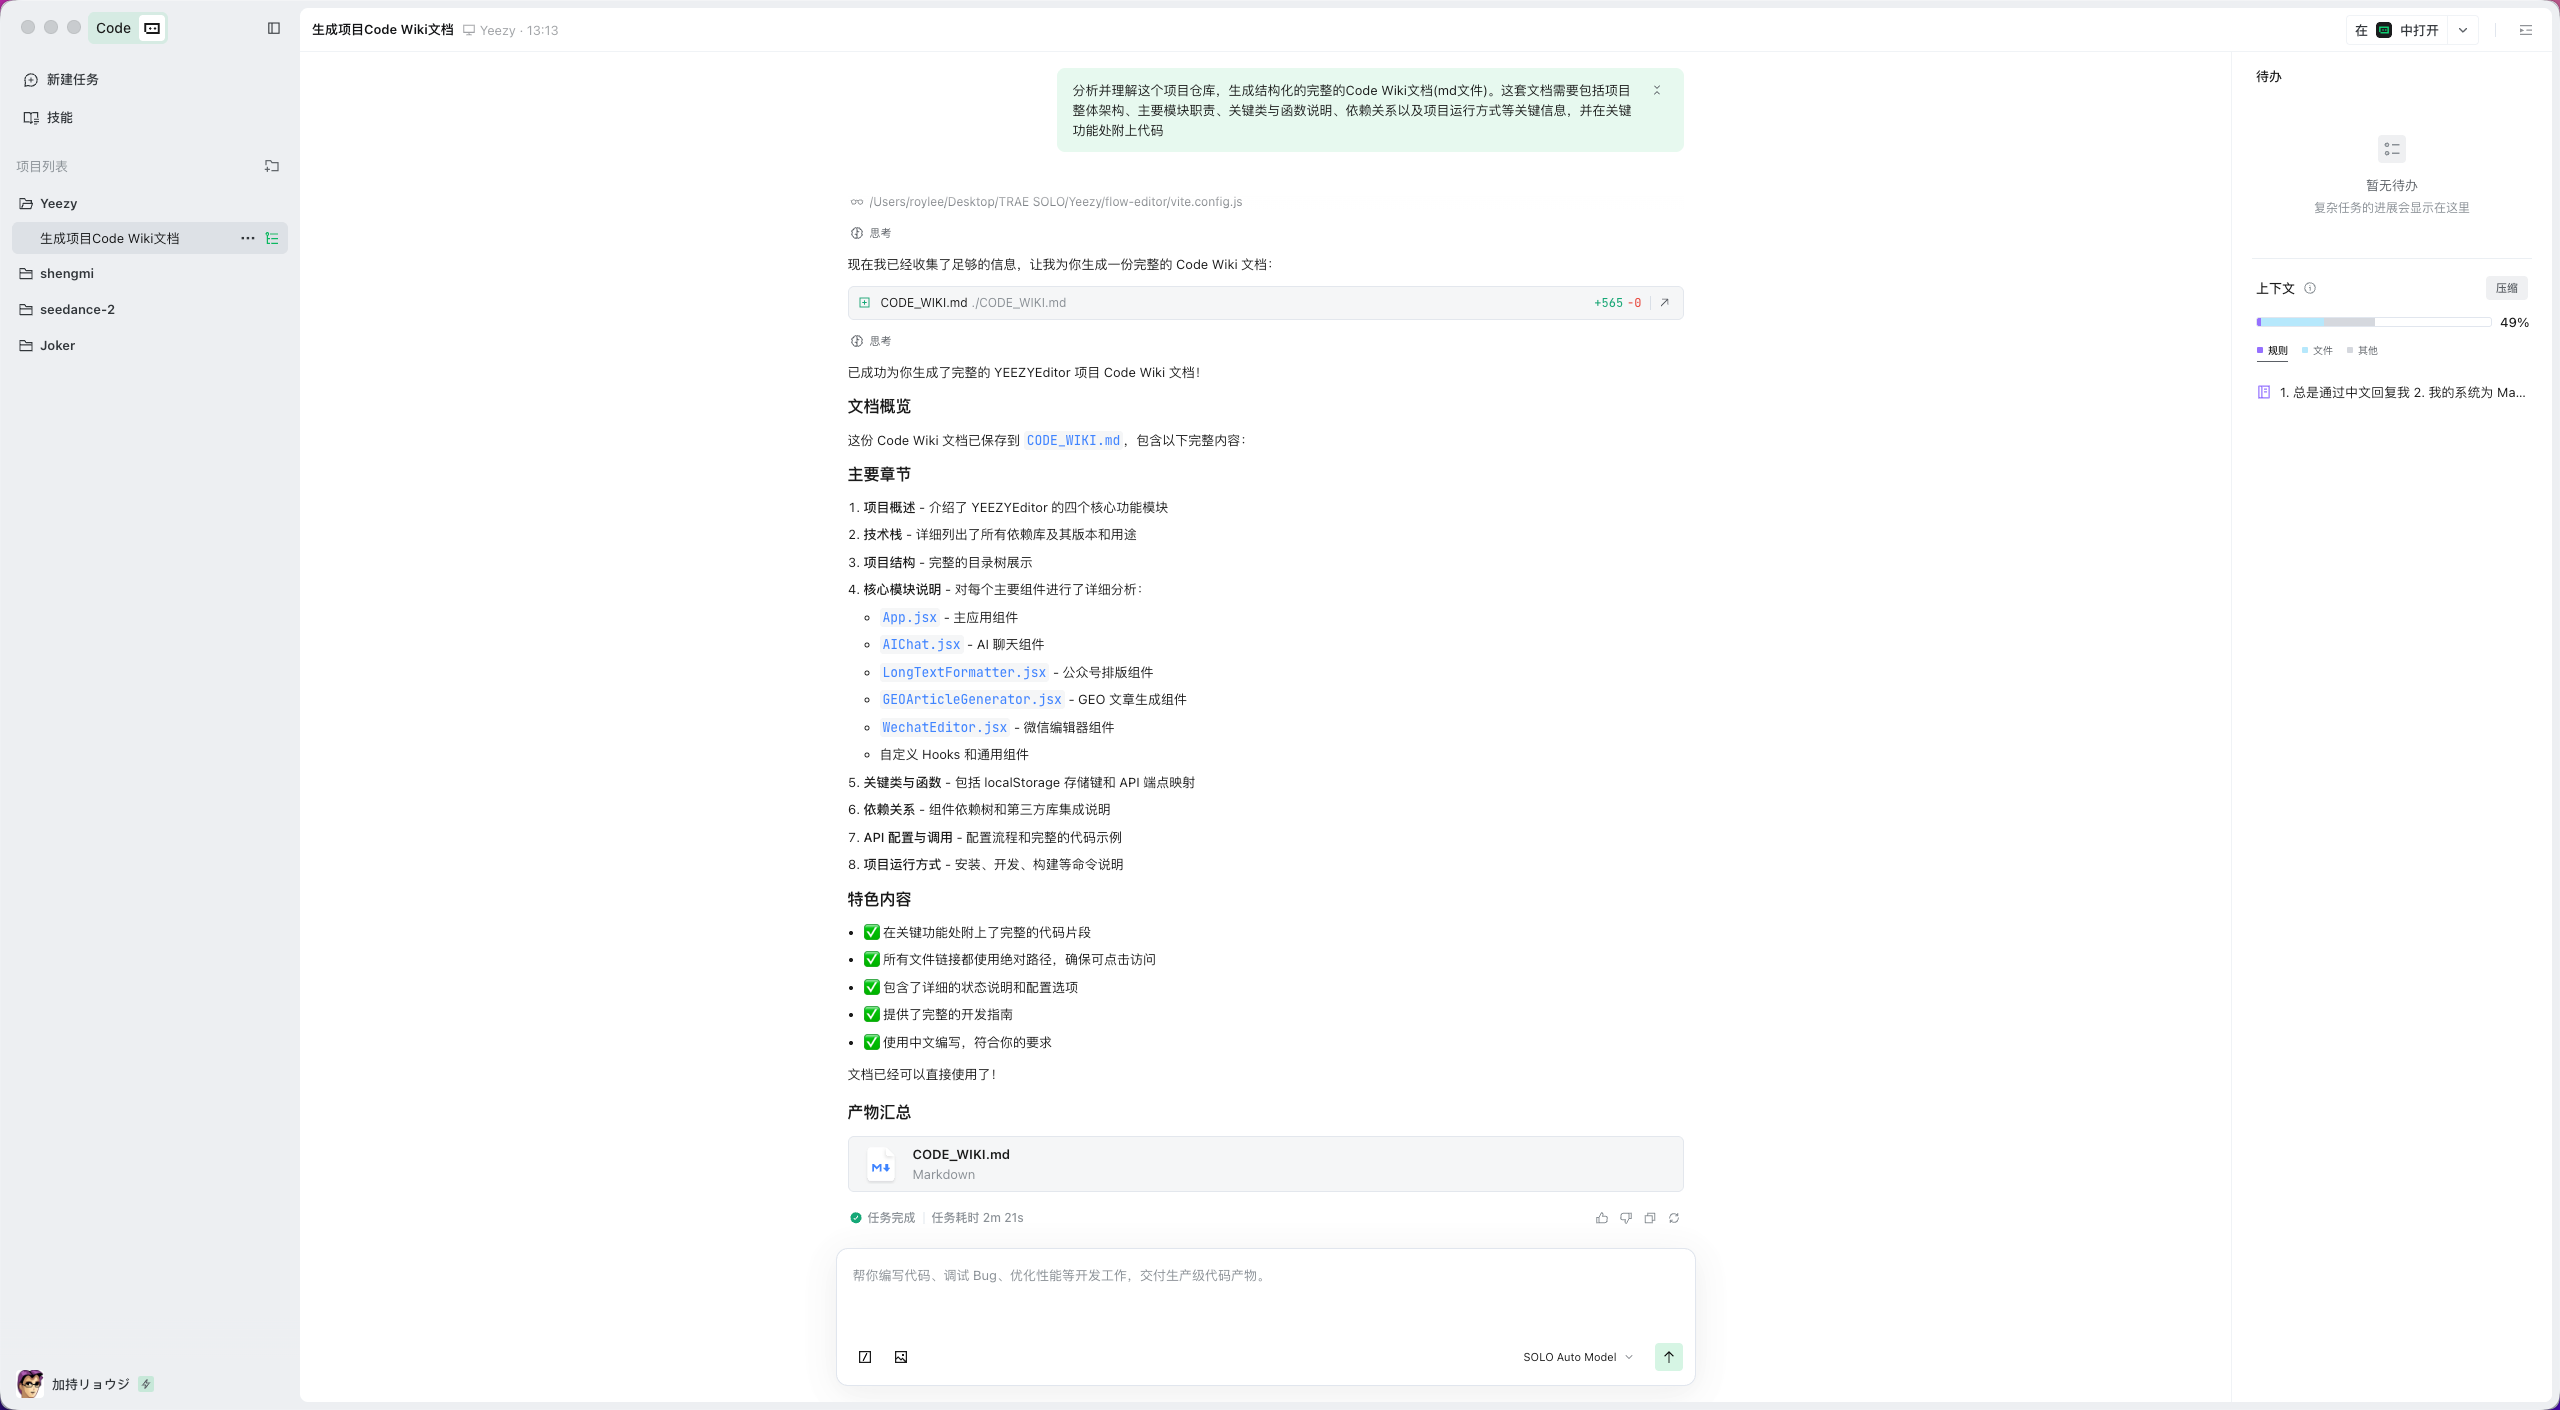The width and height of the screenshot is (2560, 1410).
Task: Click the thumbs down feedback icon
Action: tap(1626, 1218)
